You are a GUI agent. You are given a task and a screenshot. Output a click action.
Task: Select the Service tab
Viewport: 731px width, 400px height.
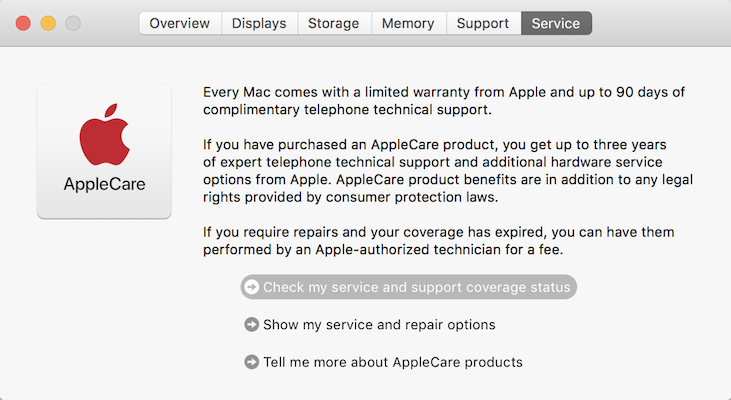pos(556,23)
